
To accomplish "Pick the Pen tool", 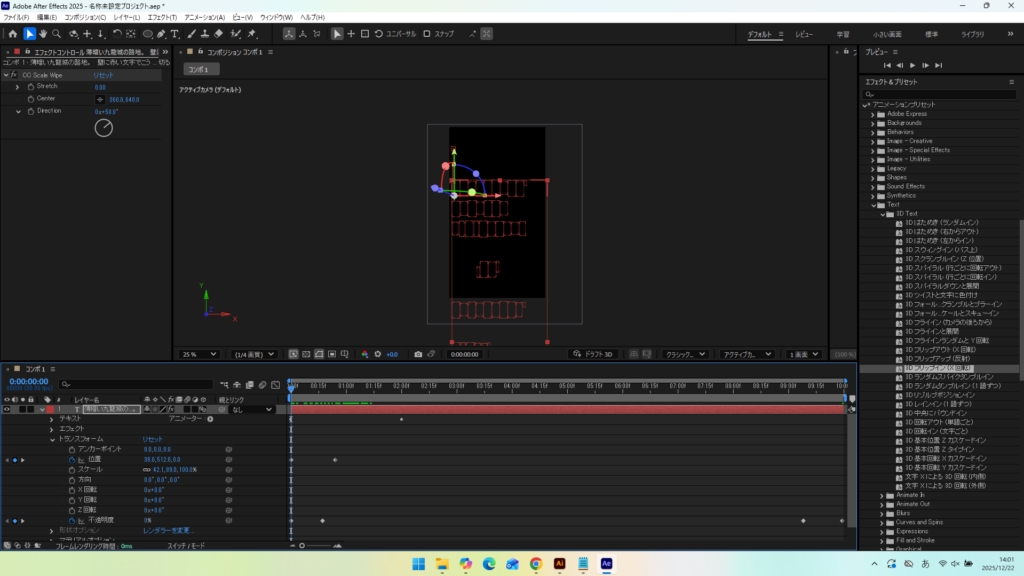I will [162, 34].
